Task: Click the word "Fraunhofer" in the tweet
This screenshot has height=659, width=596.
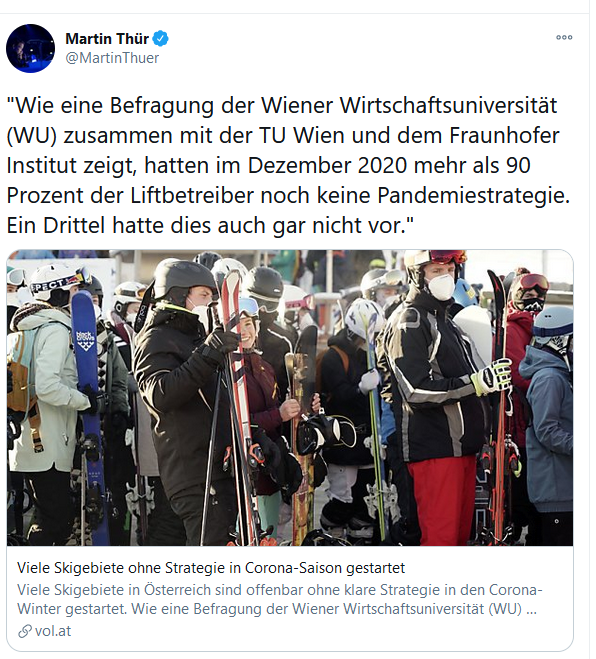Action: 504,135
